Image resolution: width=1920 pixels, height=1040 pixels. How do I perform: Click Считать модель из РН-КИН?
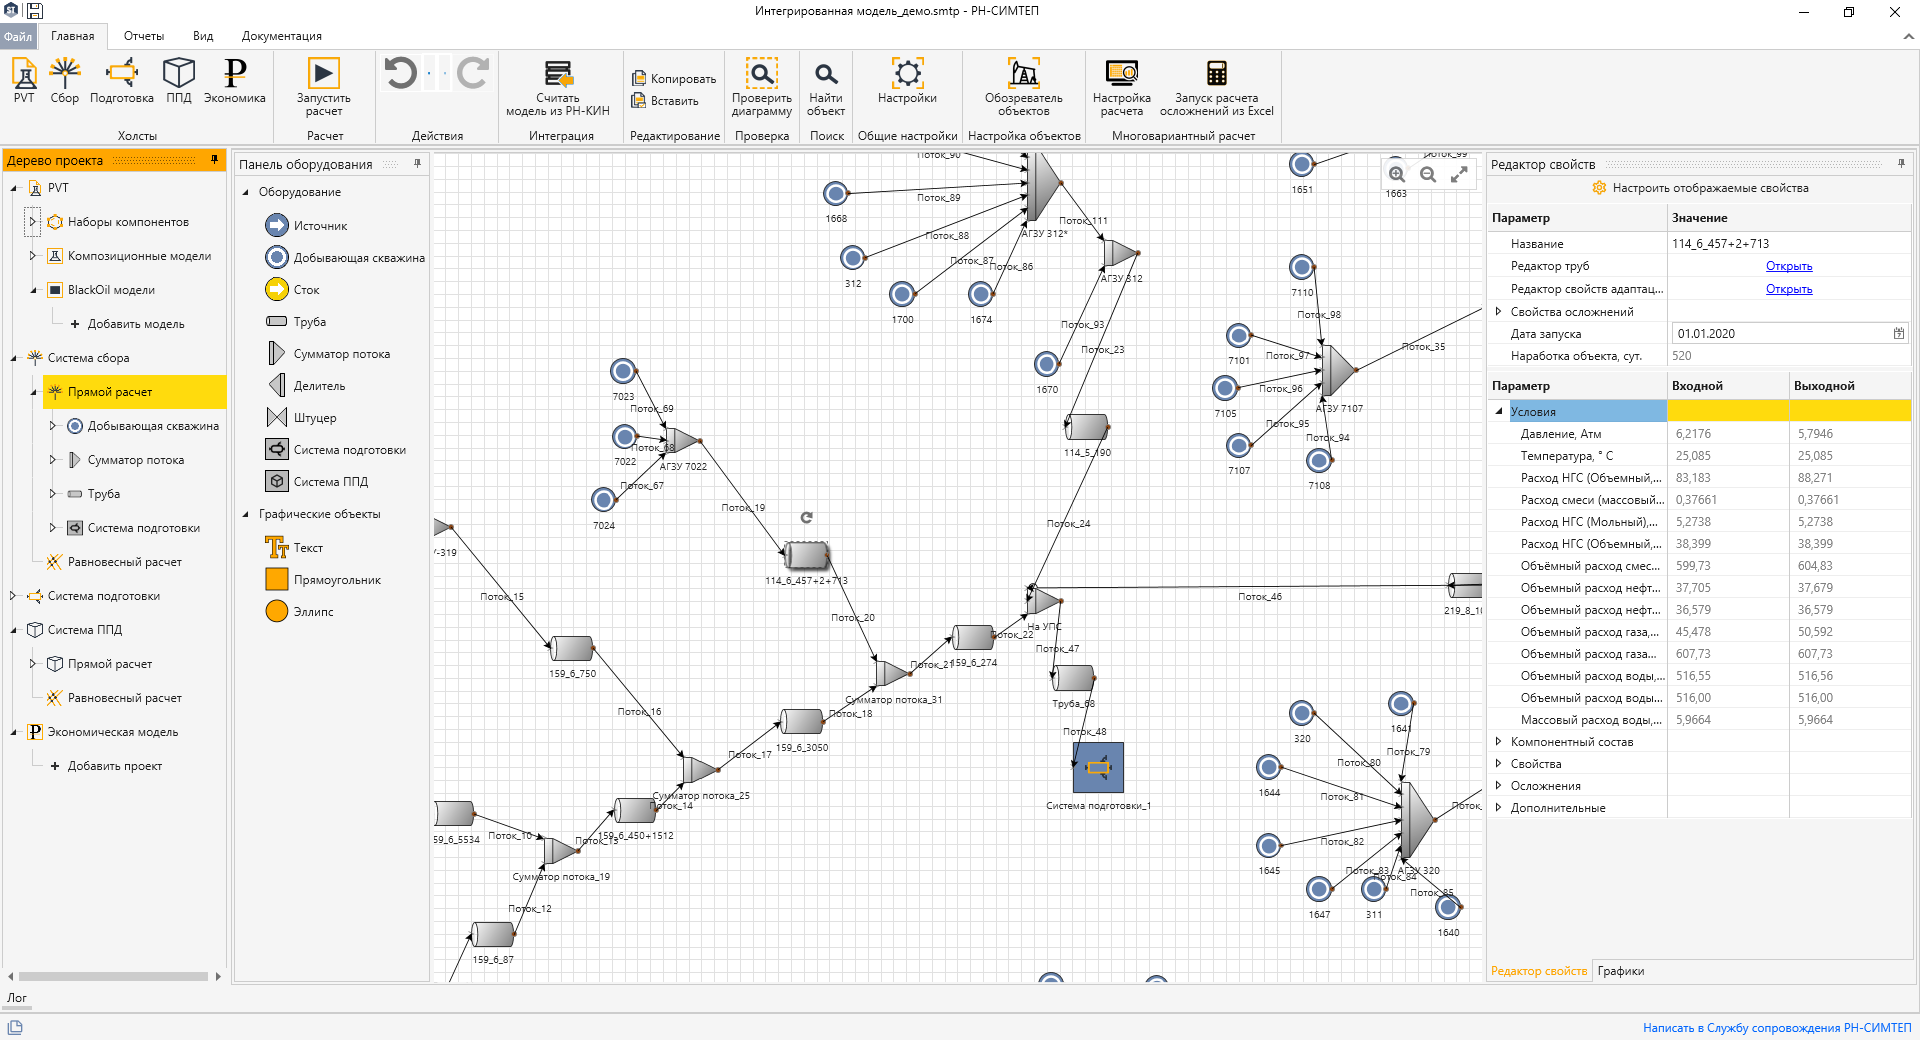pyautogui.click(x=558, y=87)
